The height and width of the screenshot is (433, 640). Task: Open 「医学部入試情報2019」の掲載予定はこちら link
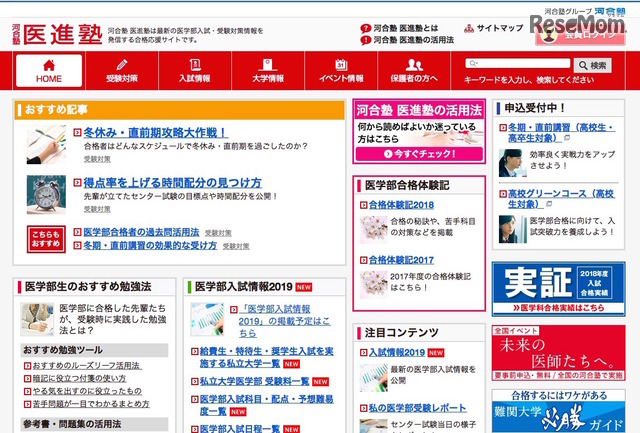click(x=284, y=321)
